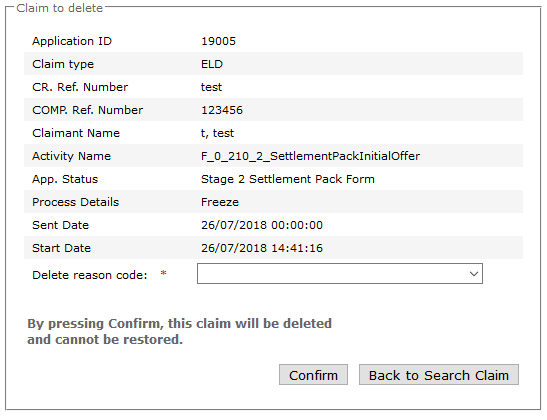Click the Delete reason code label
The height and width of the screenshot is (420, 547).
point(90,275)
